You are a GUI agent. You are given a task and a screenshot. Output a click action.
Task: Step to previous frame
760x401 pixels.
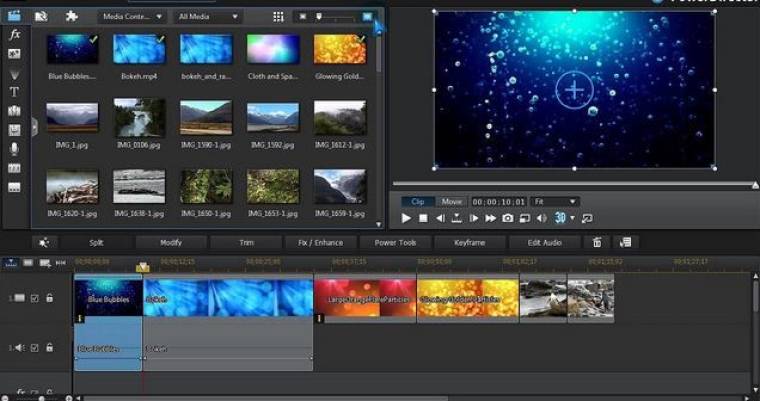(440, 219)
